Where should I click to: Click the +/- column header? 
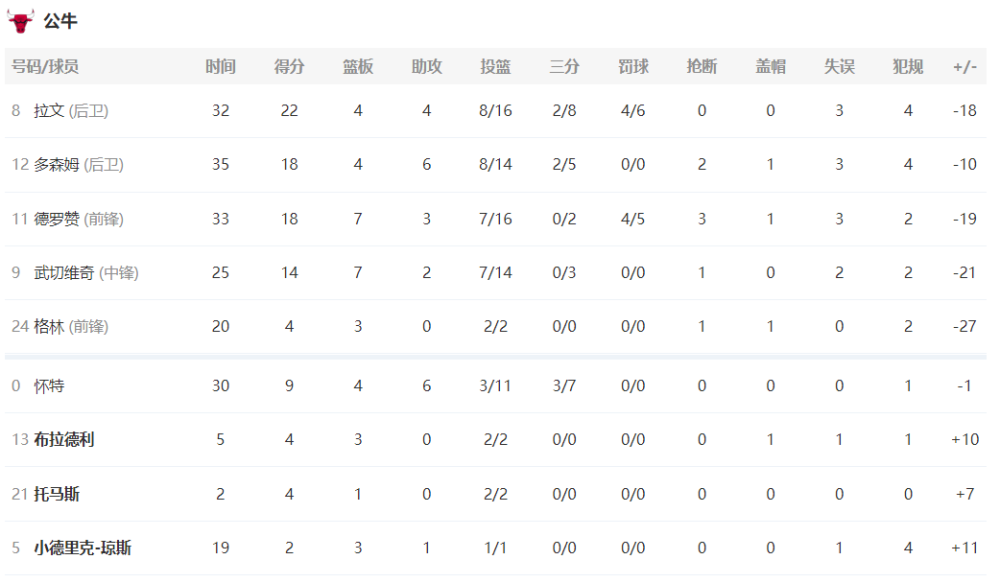[965, 66]
